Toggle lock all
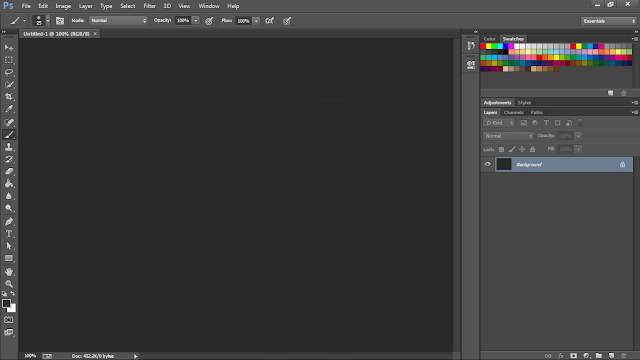This screenshot has width=640, height=360. point(532,149)
